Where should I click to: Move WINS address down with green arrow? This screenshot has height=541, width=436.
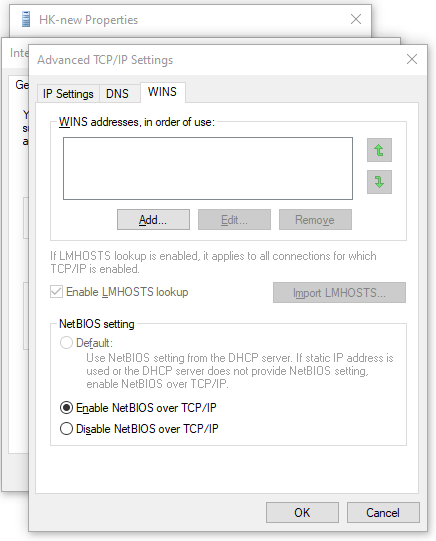pyautogui.click(x=379, y=182)
